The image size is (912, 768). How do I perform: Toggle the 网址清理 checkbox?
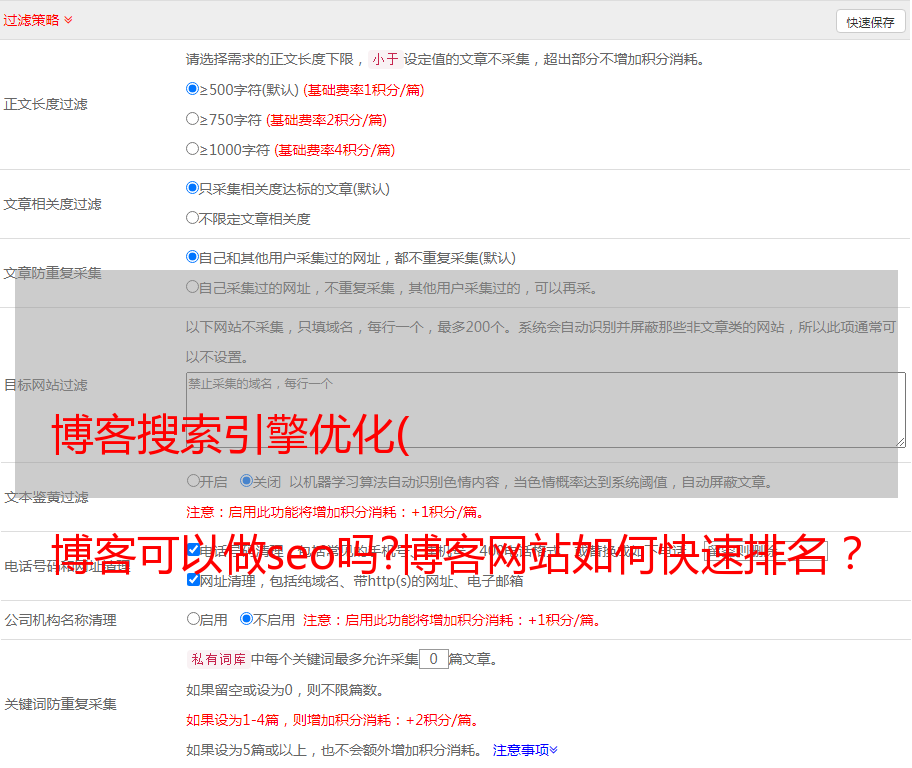coord(193,580)
